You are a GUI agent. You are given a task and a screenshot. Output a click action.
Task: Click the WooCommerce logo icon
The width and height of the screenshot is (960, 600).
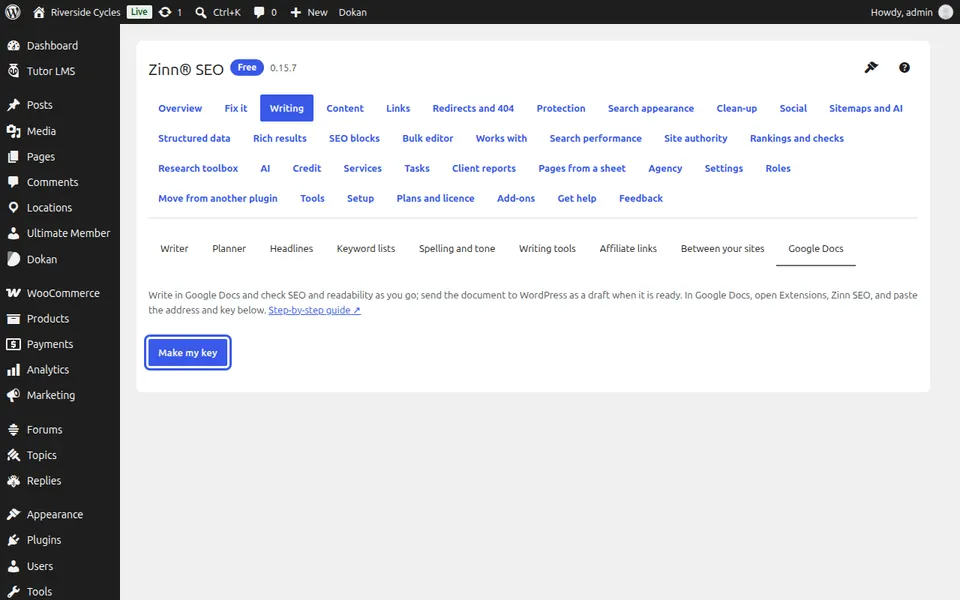(x=13, y=293)
